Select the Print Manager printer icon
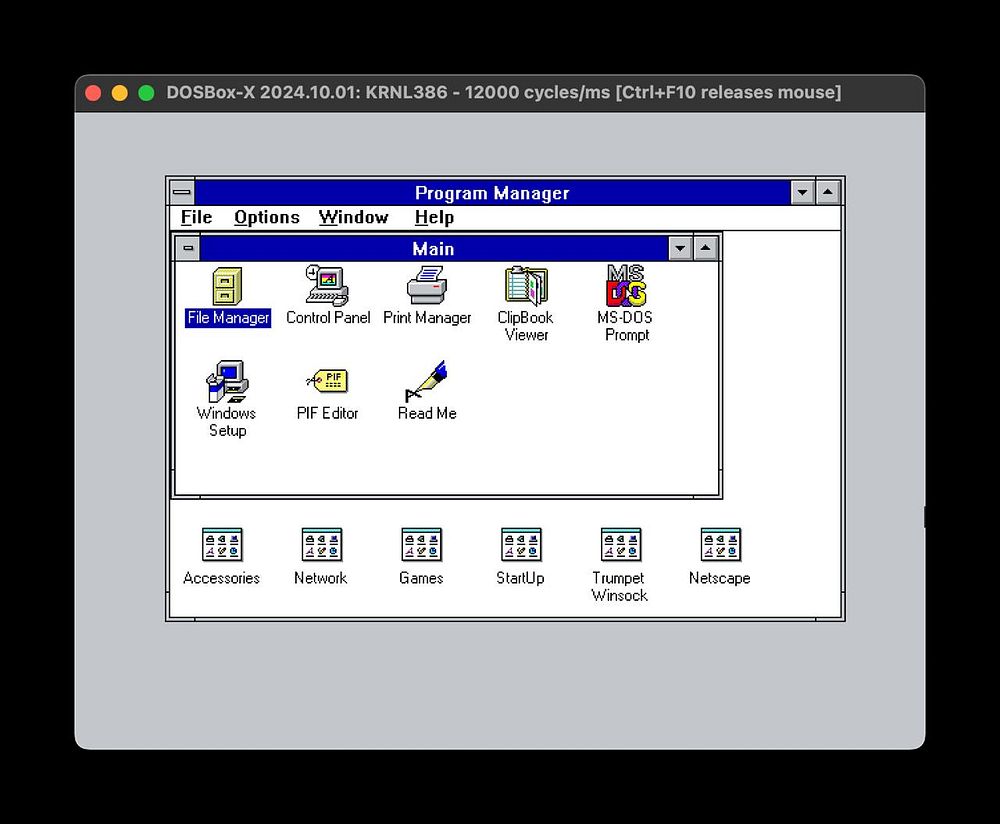This screenshot has height=824, width=1000. click(x=427, y=286)
